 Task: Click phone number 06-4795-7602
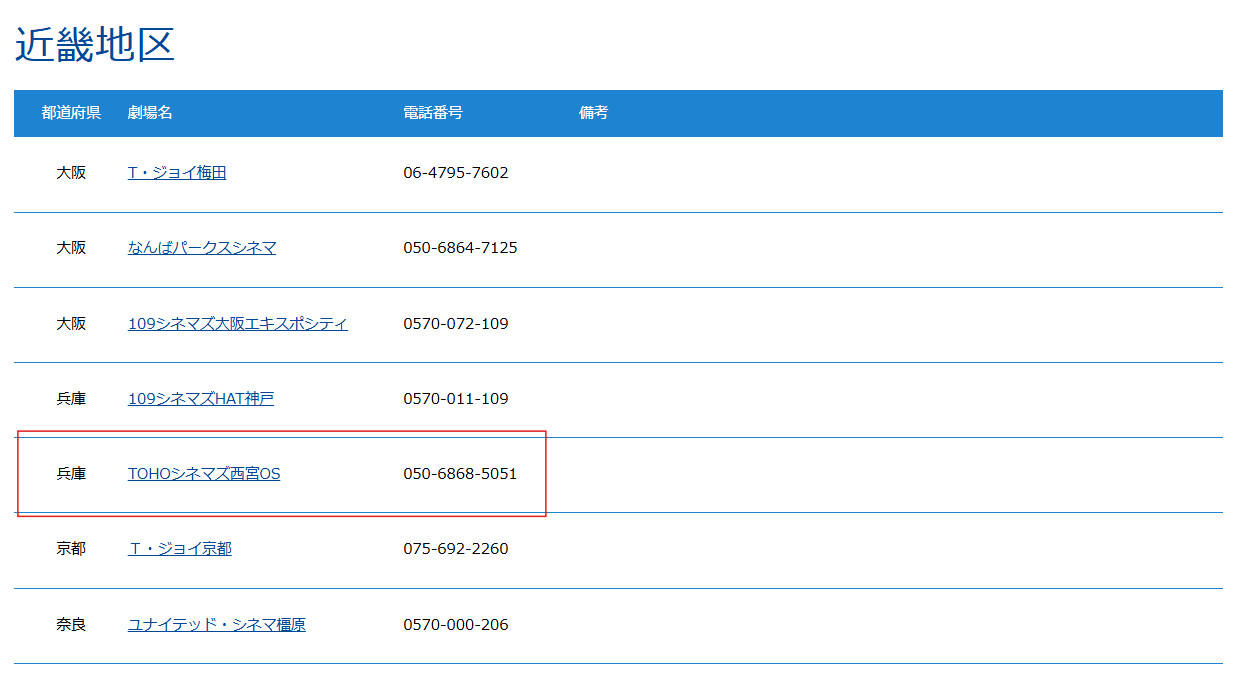pyautogui.click(x=456, y=173)
